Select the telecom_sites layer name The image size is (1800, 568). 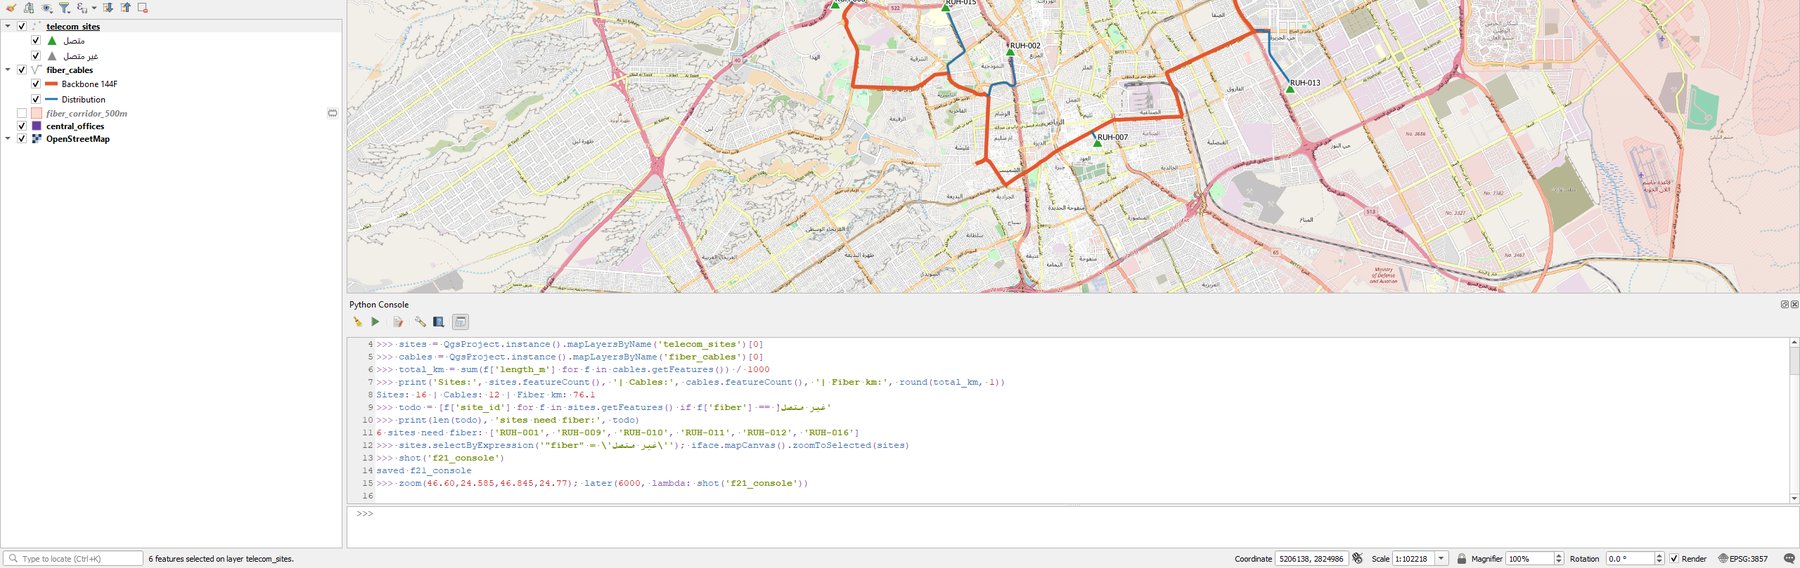coord(73,27)
